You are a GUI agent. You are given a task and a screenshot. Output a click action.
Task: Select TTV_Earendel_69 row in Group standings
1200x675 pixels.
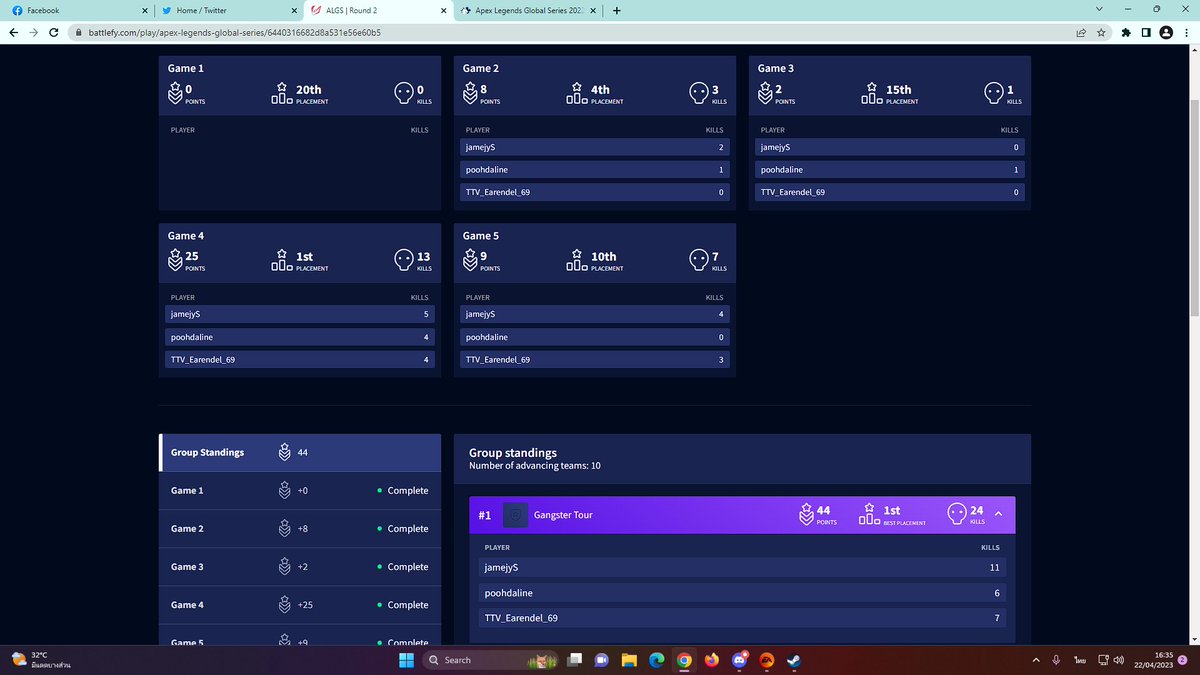tap(742, 618)
